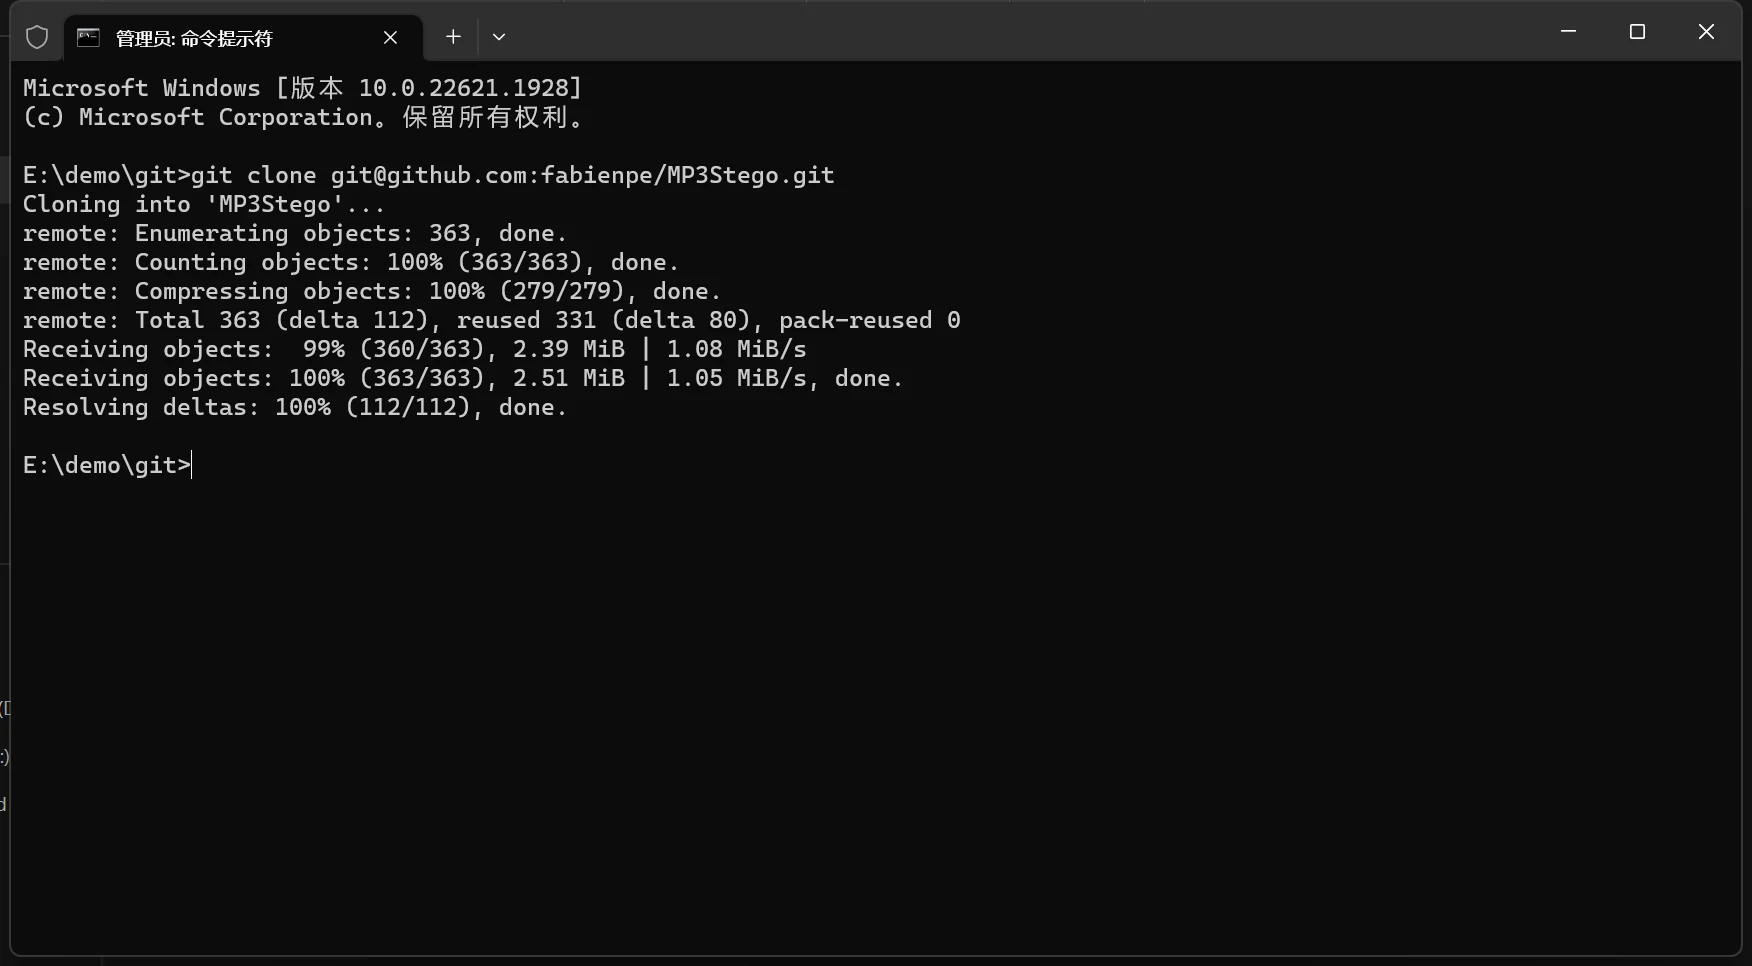Click the pack-reused 0 output line
1752x966 pixels.
tap(491, 321)
